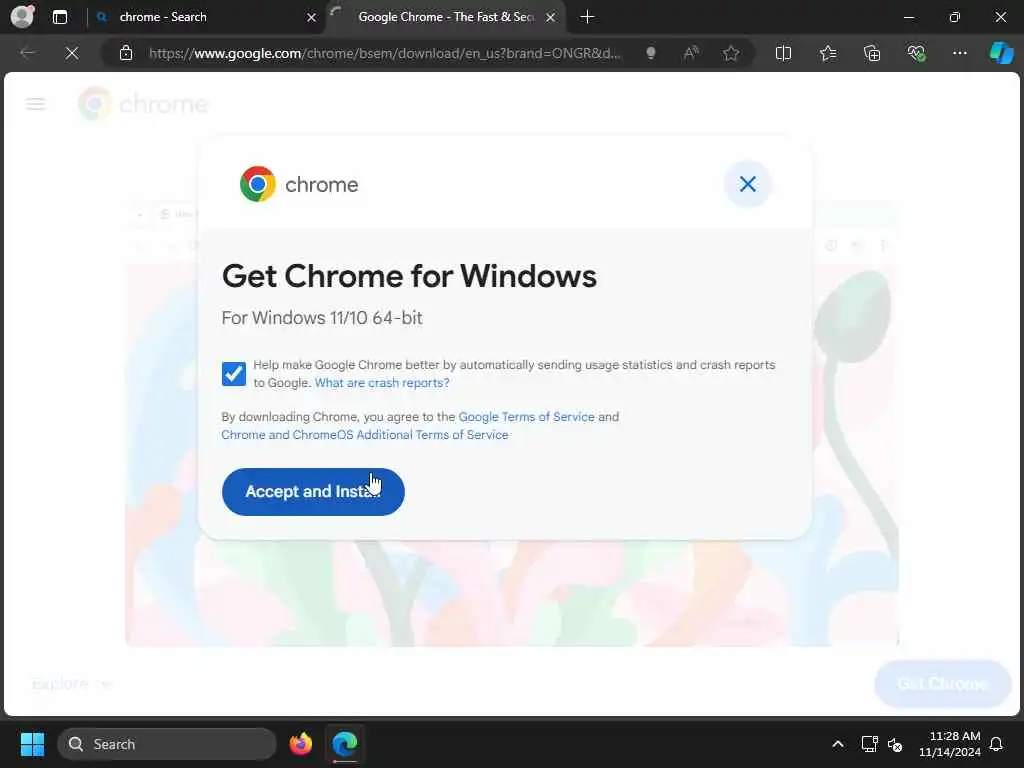Click the lightbulb icon in address bar
This screenshot has height=768, width=1024.
pos(650,53)
